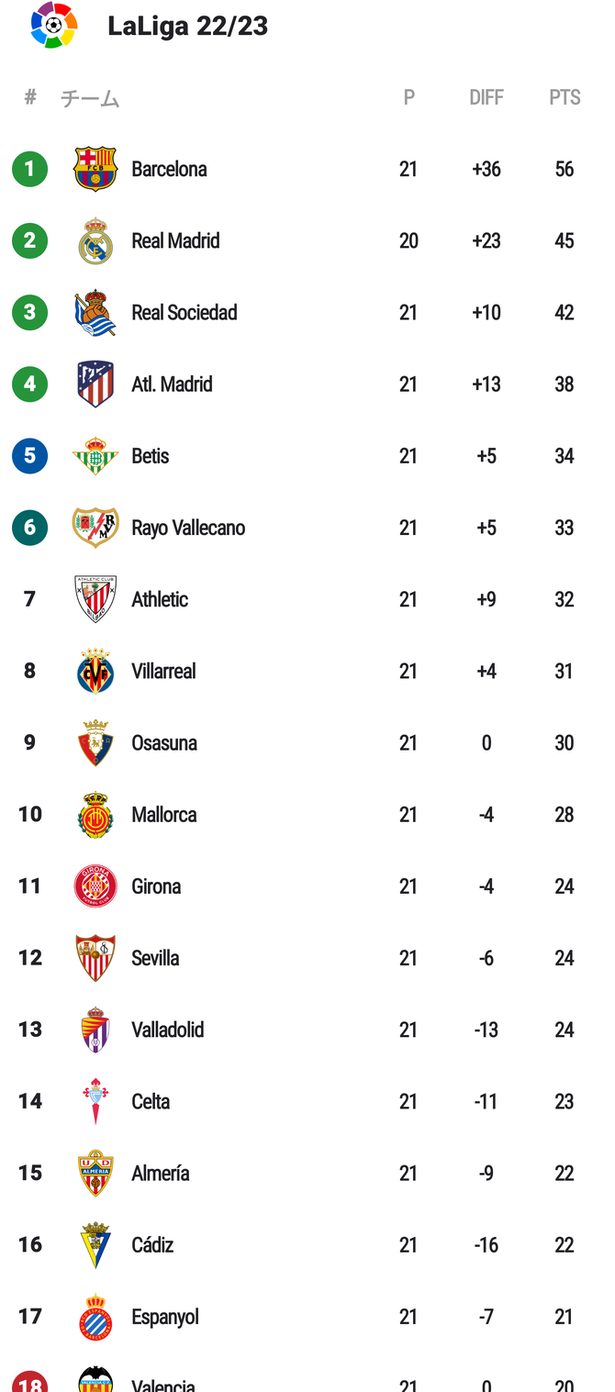The width and height of the screenshot is (615, 1392).
Task: Click the green position 1 badge
Action: pyautogui.click(x=30, y=169)
